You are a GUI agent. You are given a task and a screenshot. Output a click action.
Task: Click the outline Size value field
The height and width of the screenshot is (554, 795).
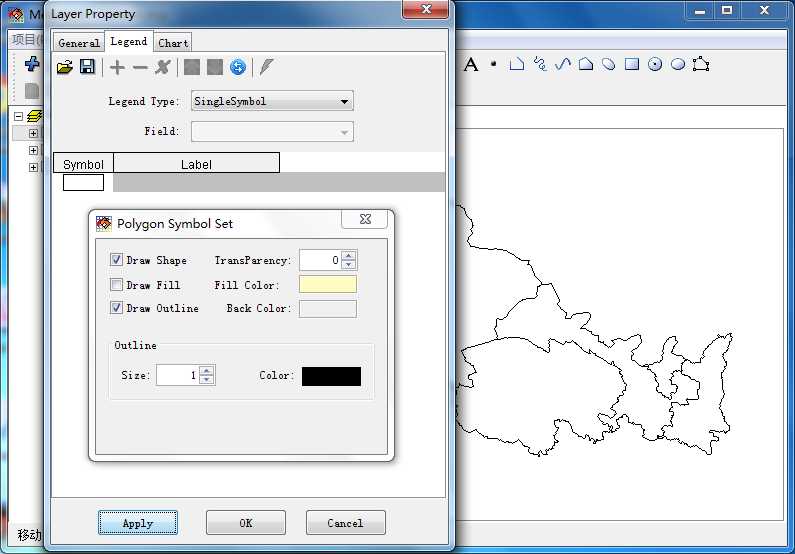coord(178,375)
